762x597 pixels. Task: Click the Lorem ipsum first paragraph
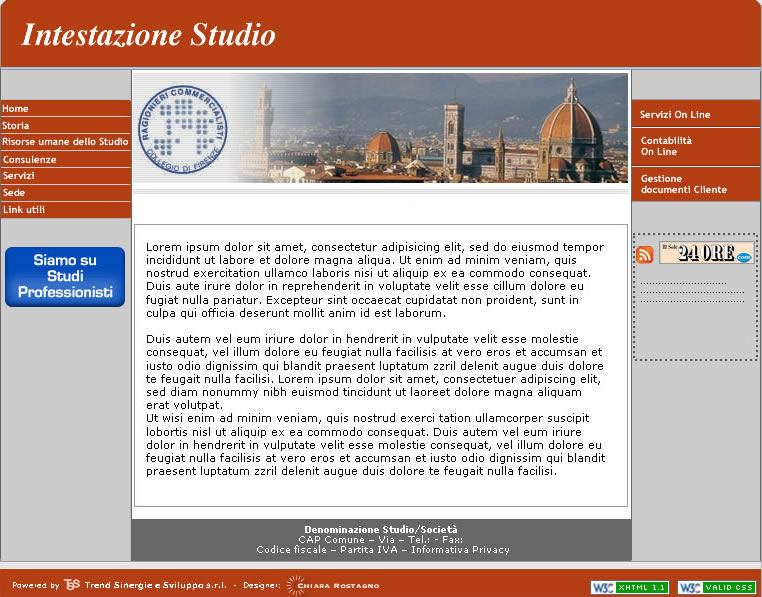[x=375, y=280]
